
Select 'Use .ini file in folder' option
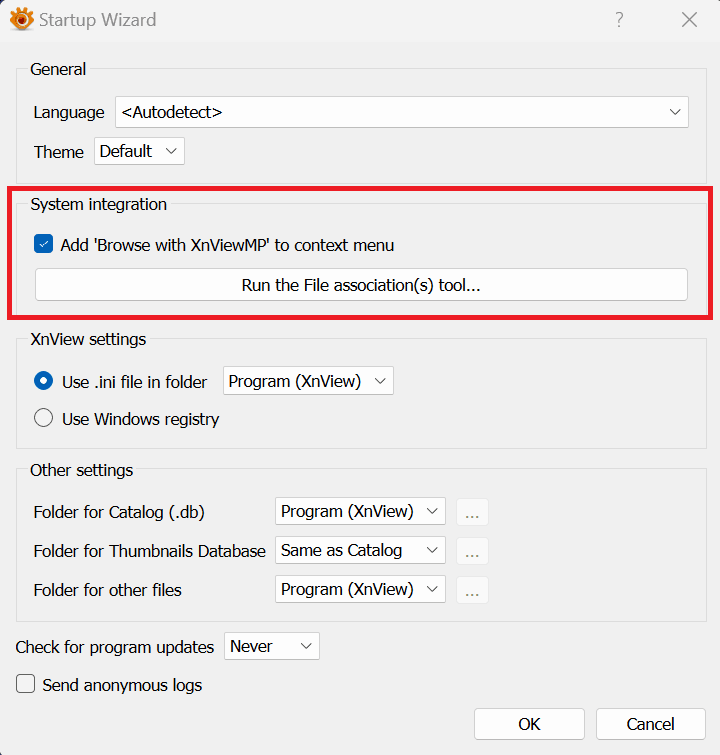pos(44,381)
